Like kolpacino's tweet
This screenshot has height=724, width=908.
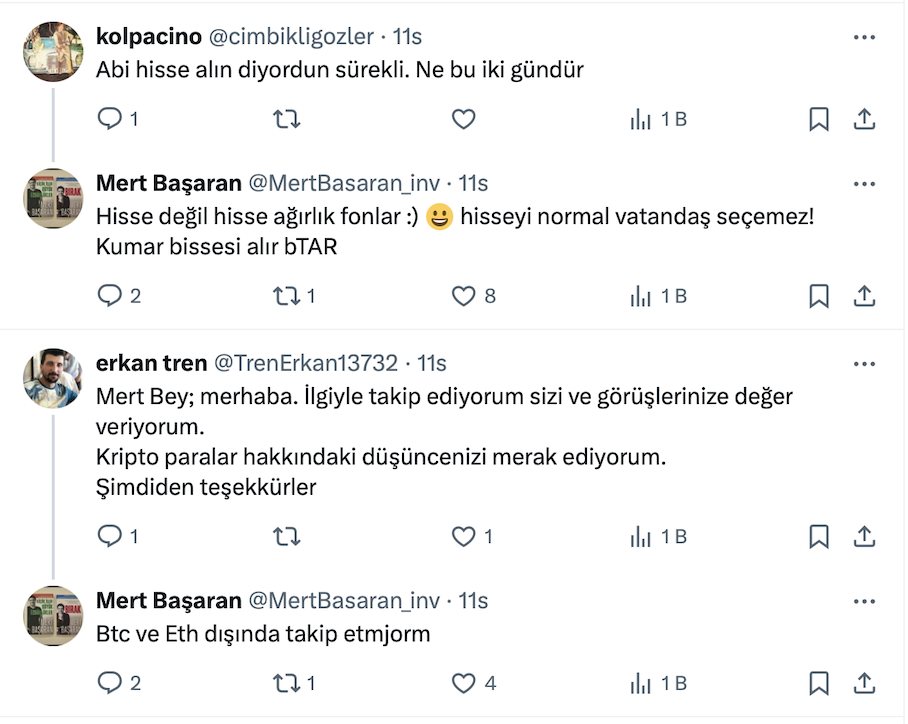[x=463, y=120]
